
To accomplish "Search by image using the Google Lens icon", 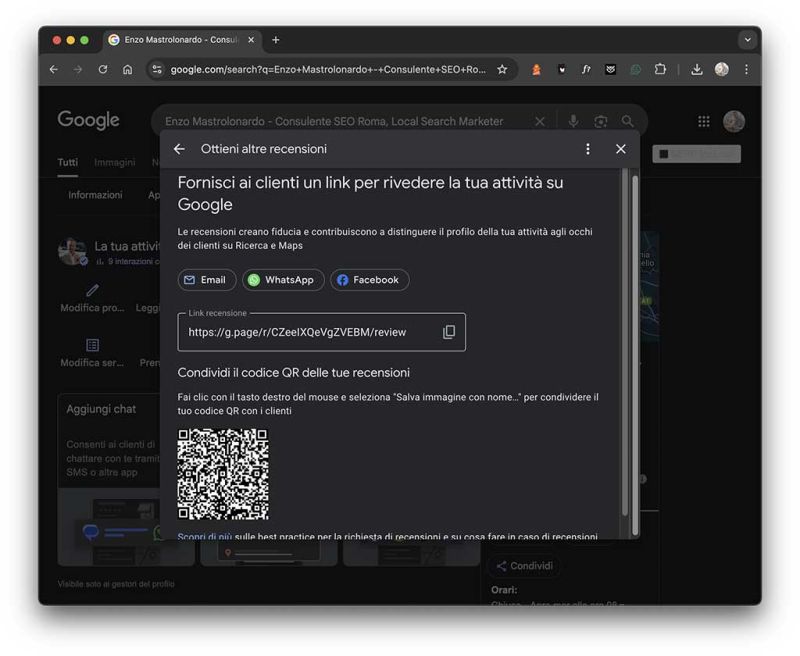I will coord(601,120).
